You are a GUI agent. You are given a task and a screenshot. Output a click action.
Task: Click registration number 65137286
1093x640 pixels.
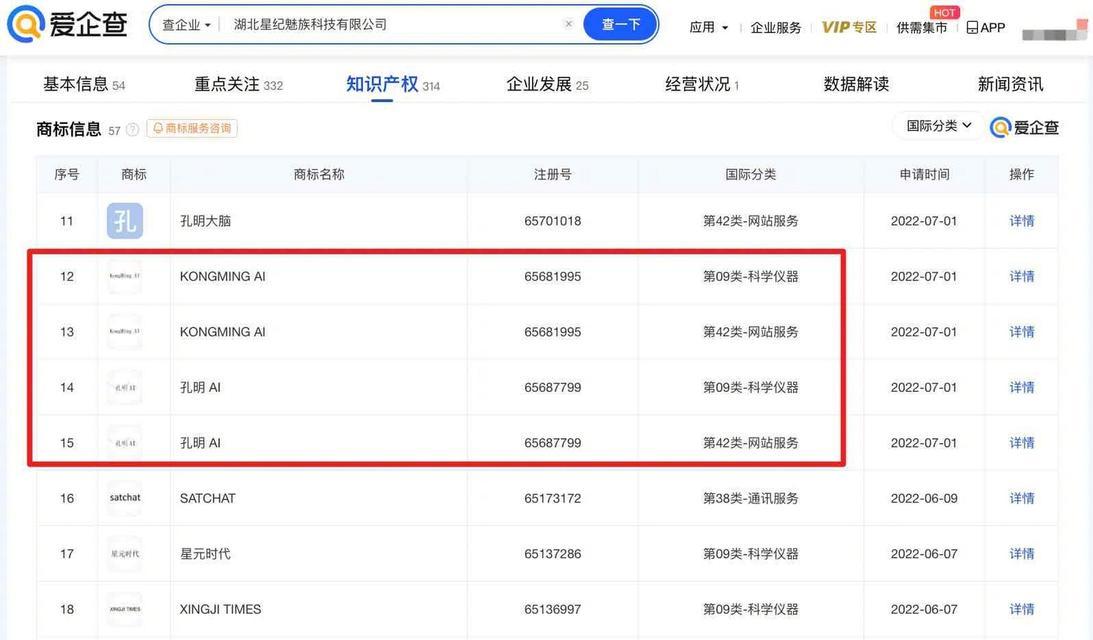point(553,554)
